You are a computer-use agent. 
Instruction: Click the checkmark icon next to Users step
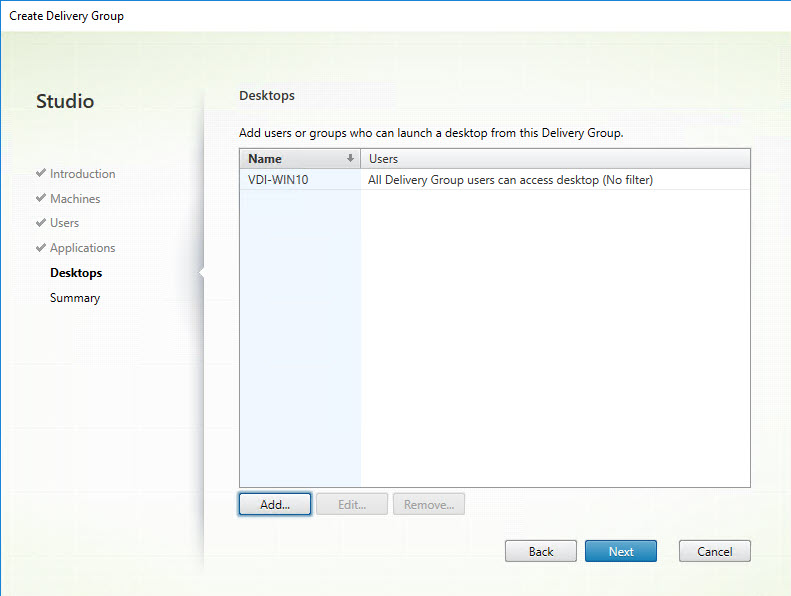click(x=41, y=223)
